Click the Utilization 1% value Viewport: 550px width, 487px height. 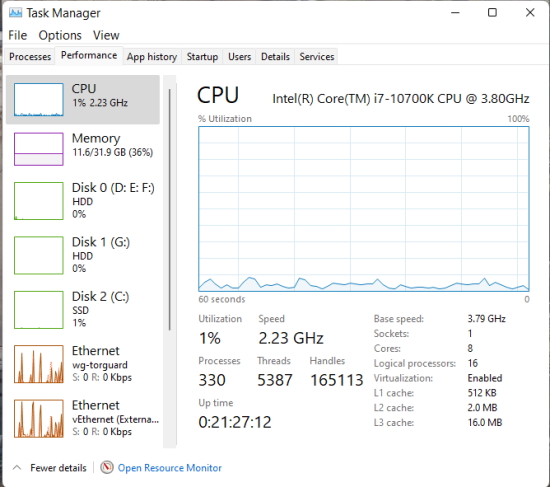(x=210, y=338)
